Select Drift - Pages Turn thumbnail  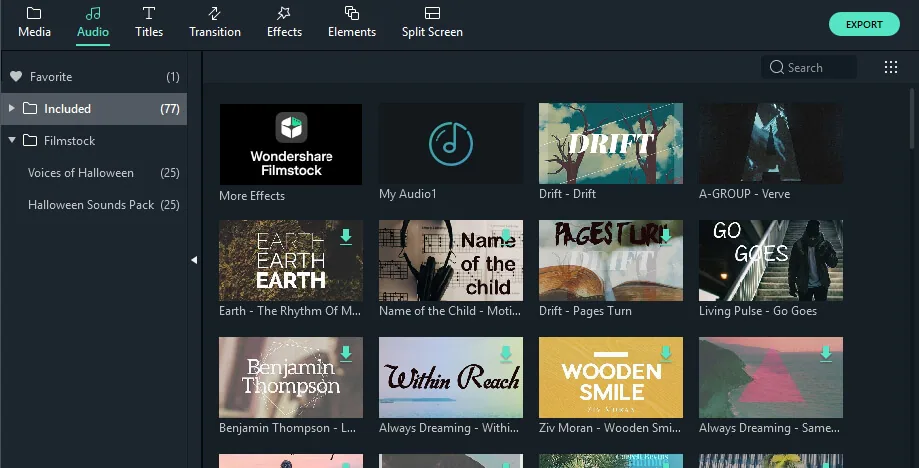pyautogui.click(x=611, y=261)
